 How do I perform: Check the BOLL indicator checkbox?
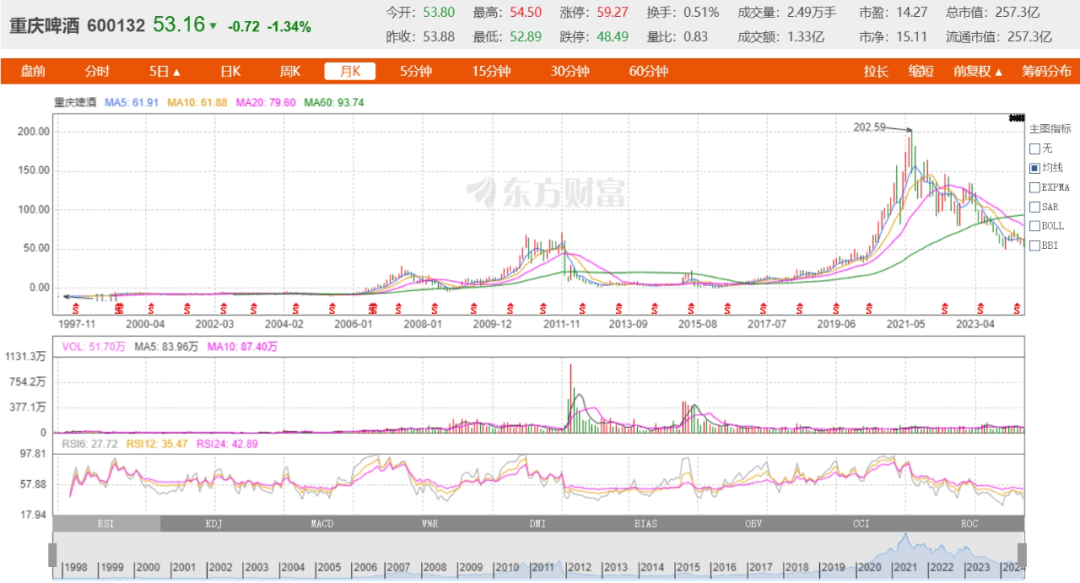[x=1034, y=226]
